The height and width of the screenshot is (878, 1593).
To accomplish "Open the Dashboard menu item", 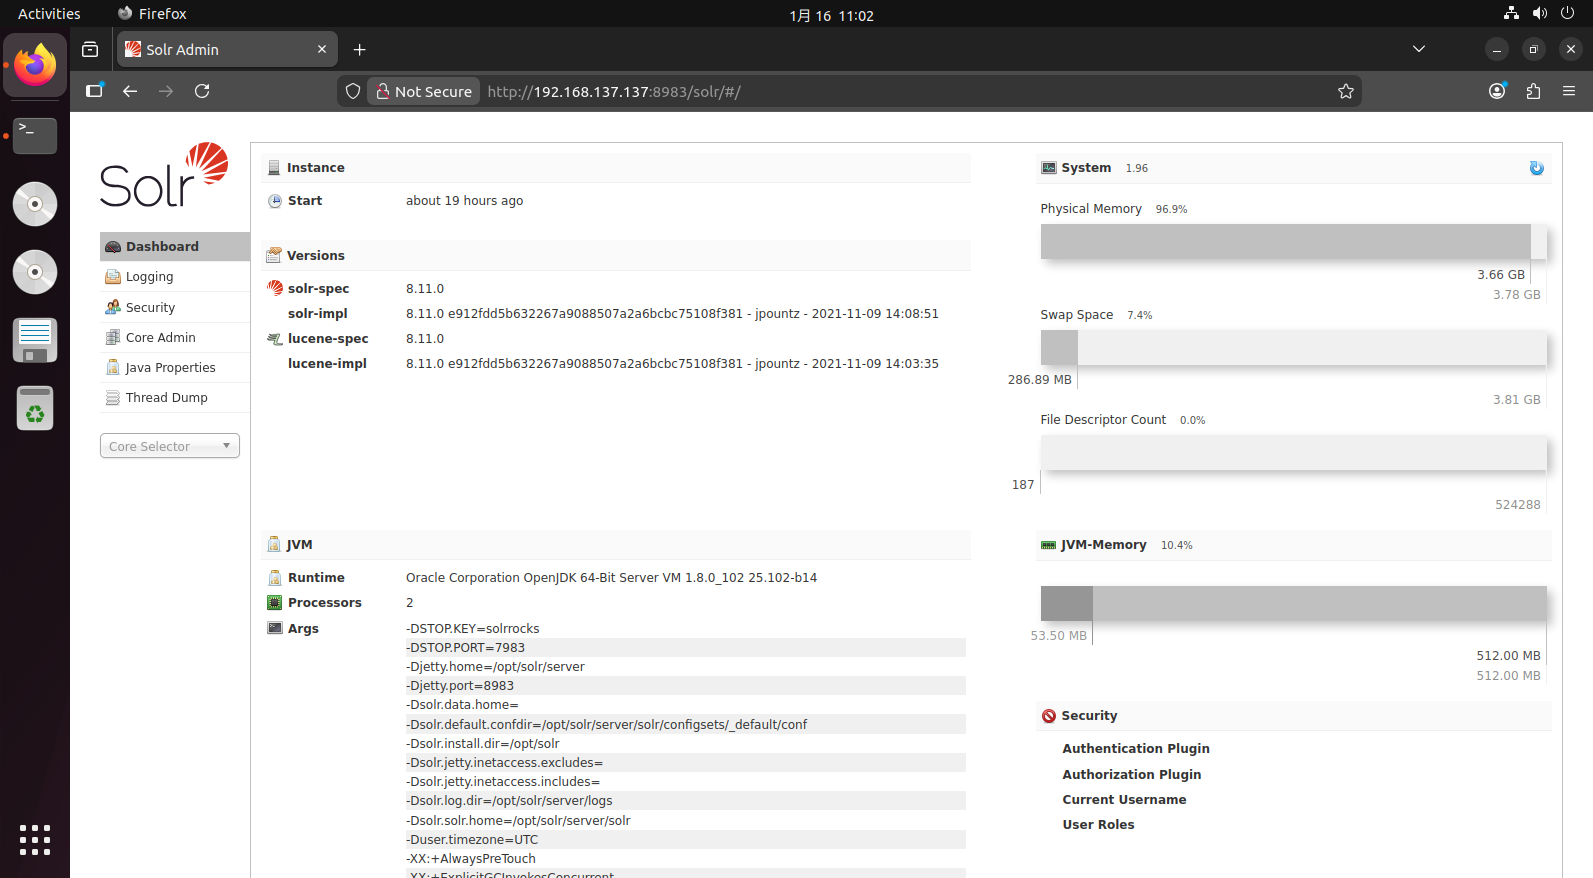I will point(175,246).
